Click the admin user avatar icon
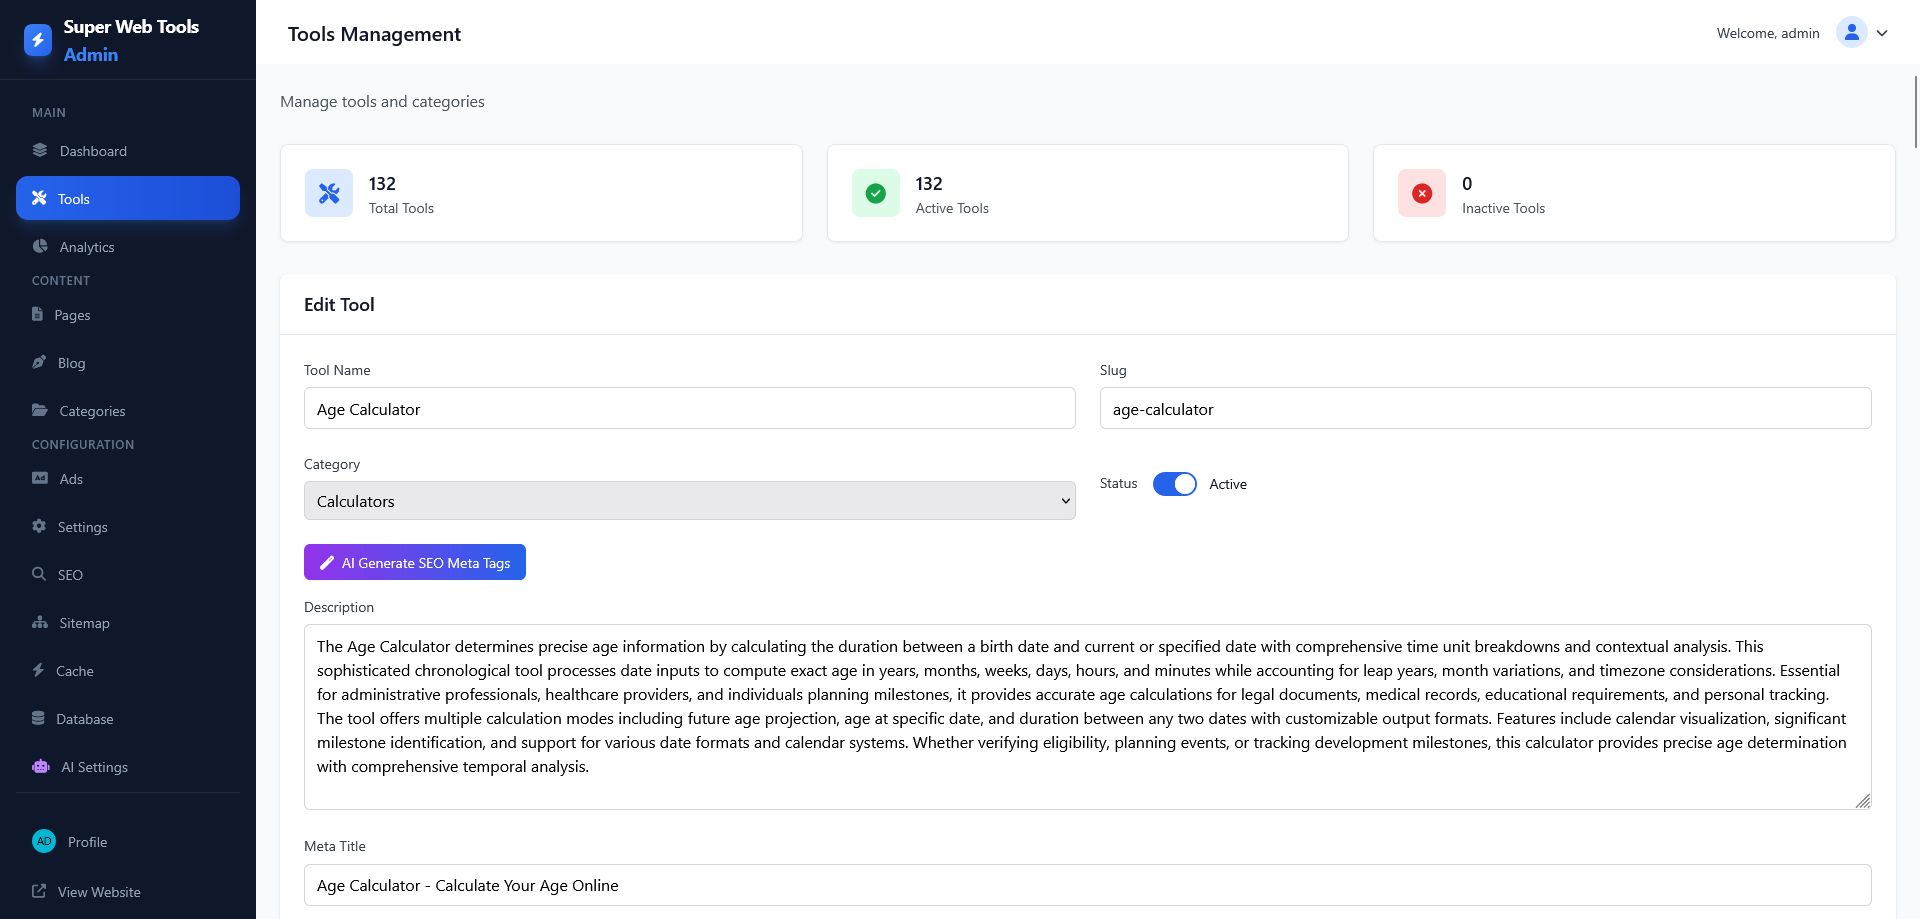The height and width of the screenshot is (919, 1920). pyautogui.click(x=1851, y=33)
